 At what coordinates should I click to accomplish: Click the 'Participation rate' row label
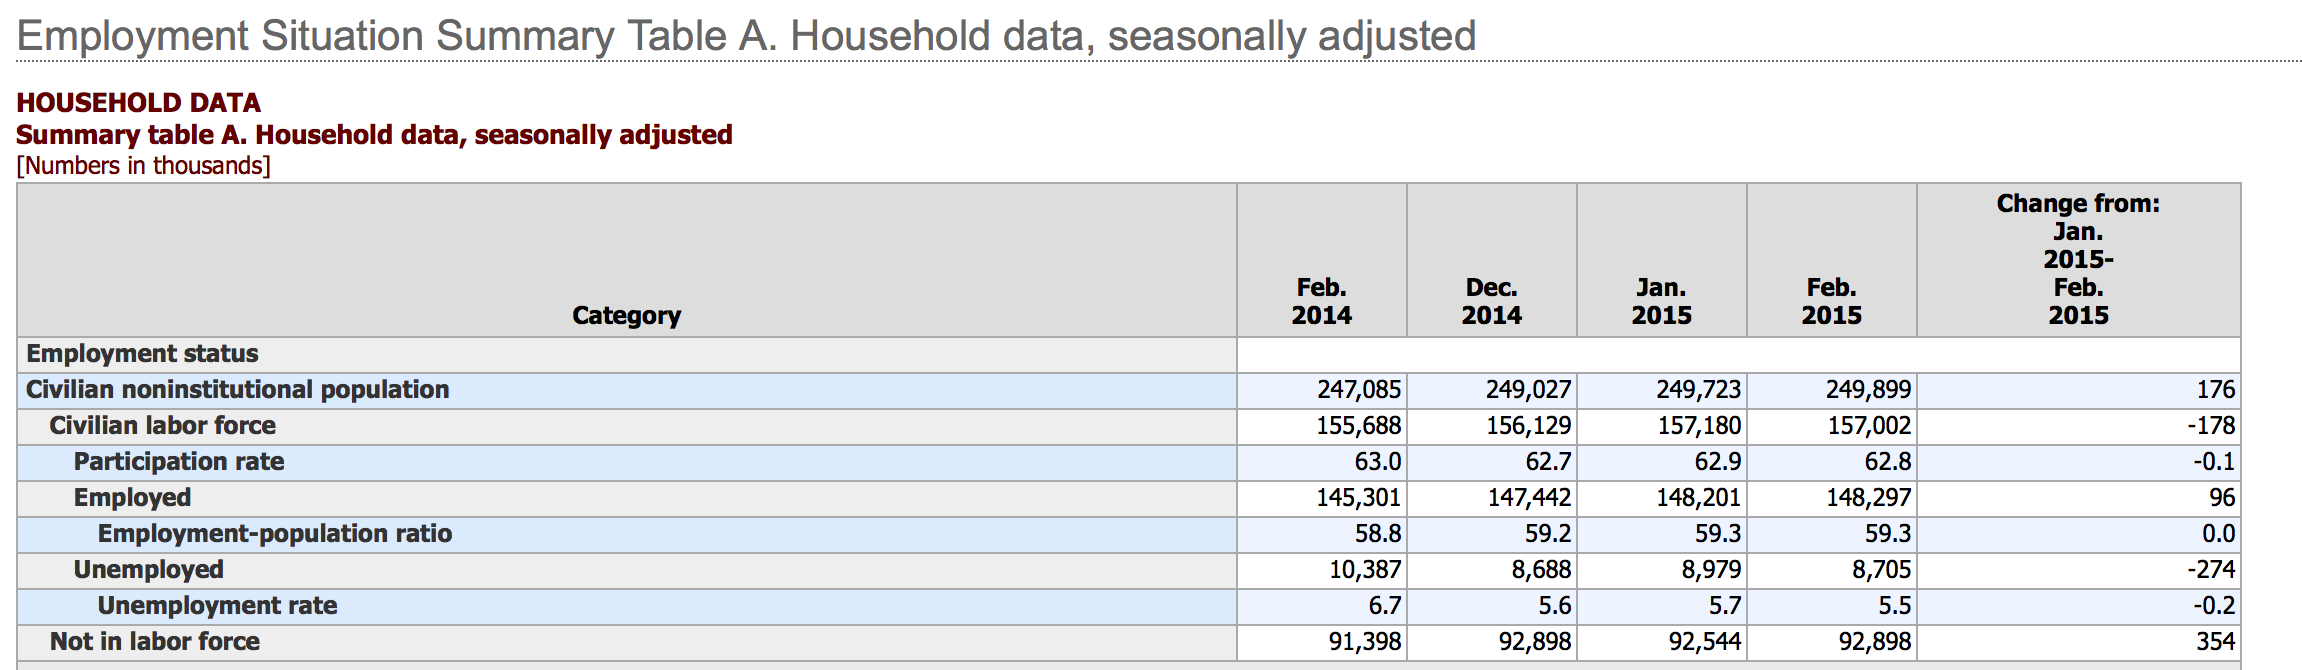point(179,462)
